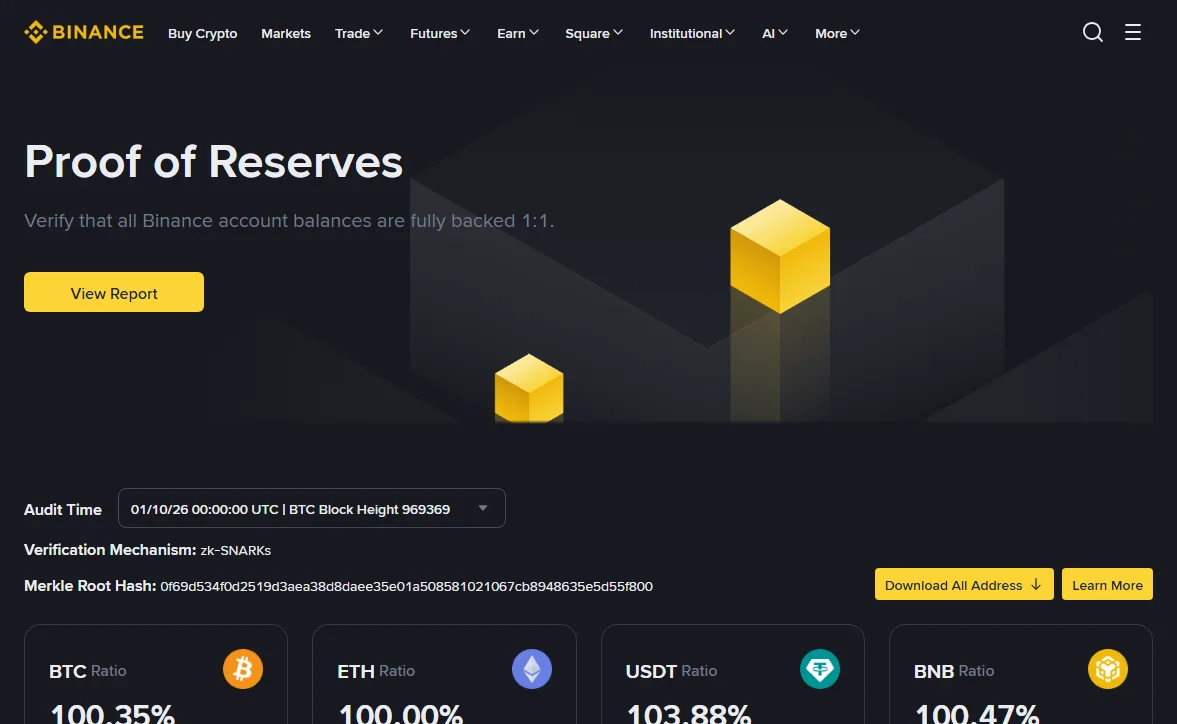Click the Merkle Root Hash value
The image size is (1177, 724).
406,586
